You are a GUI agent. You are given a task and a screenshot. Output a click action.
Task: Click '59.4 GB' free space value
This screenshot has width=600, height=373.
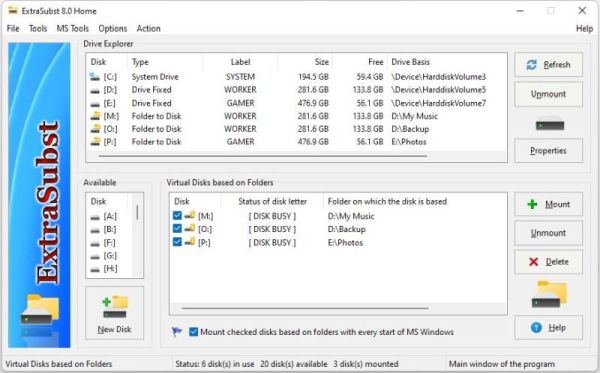(370, 77)
